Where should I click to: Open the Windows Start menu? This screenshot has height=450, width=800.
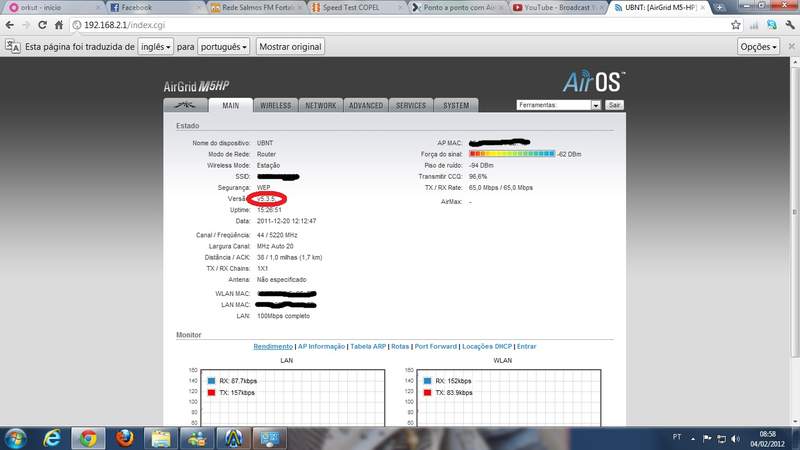click(15, 438)
